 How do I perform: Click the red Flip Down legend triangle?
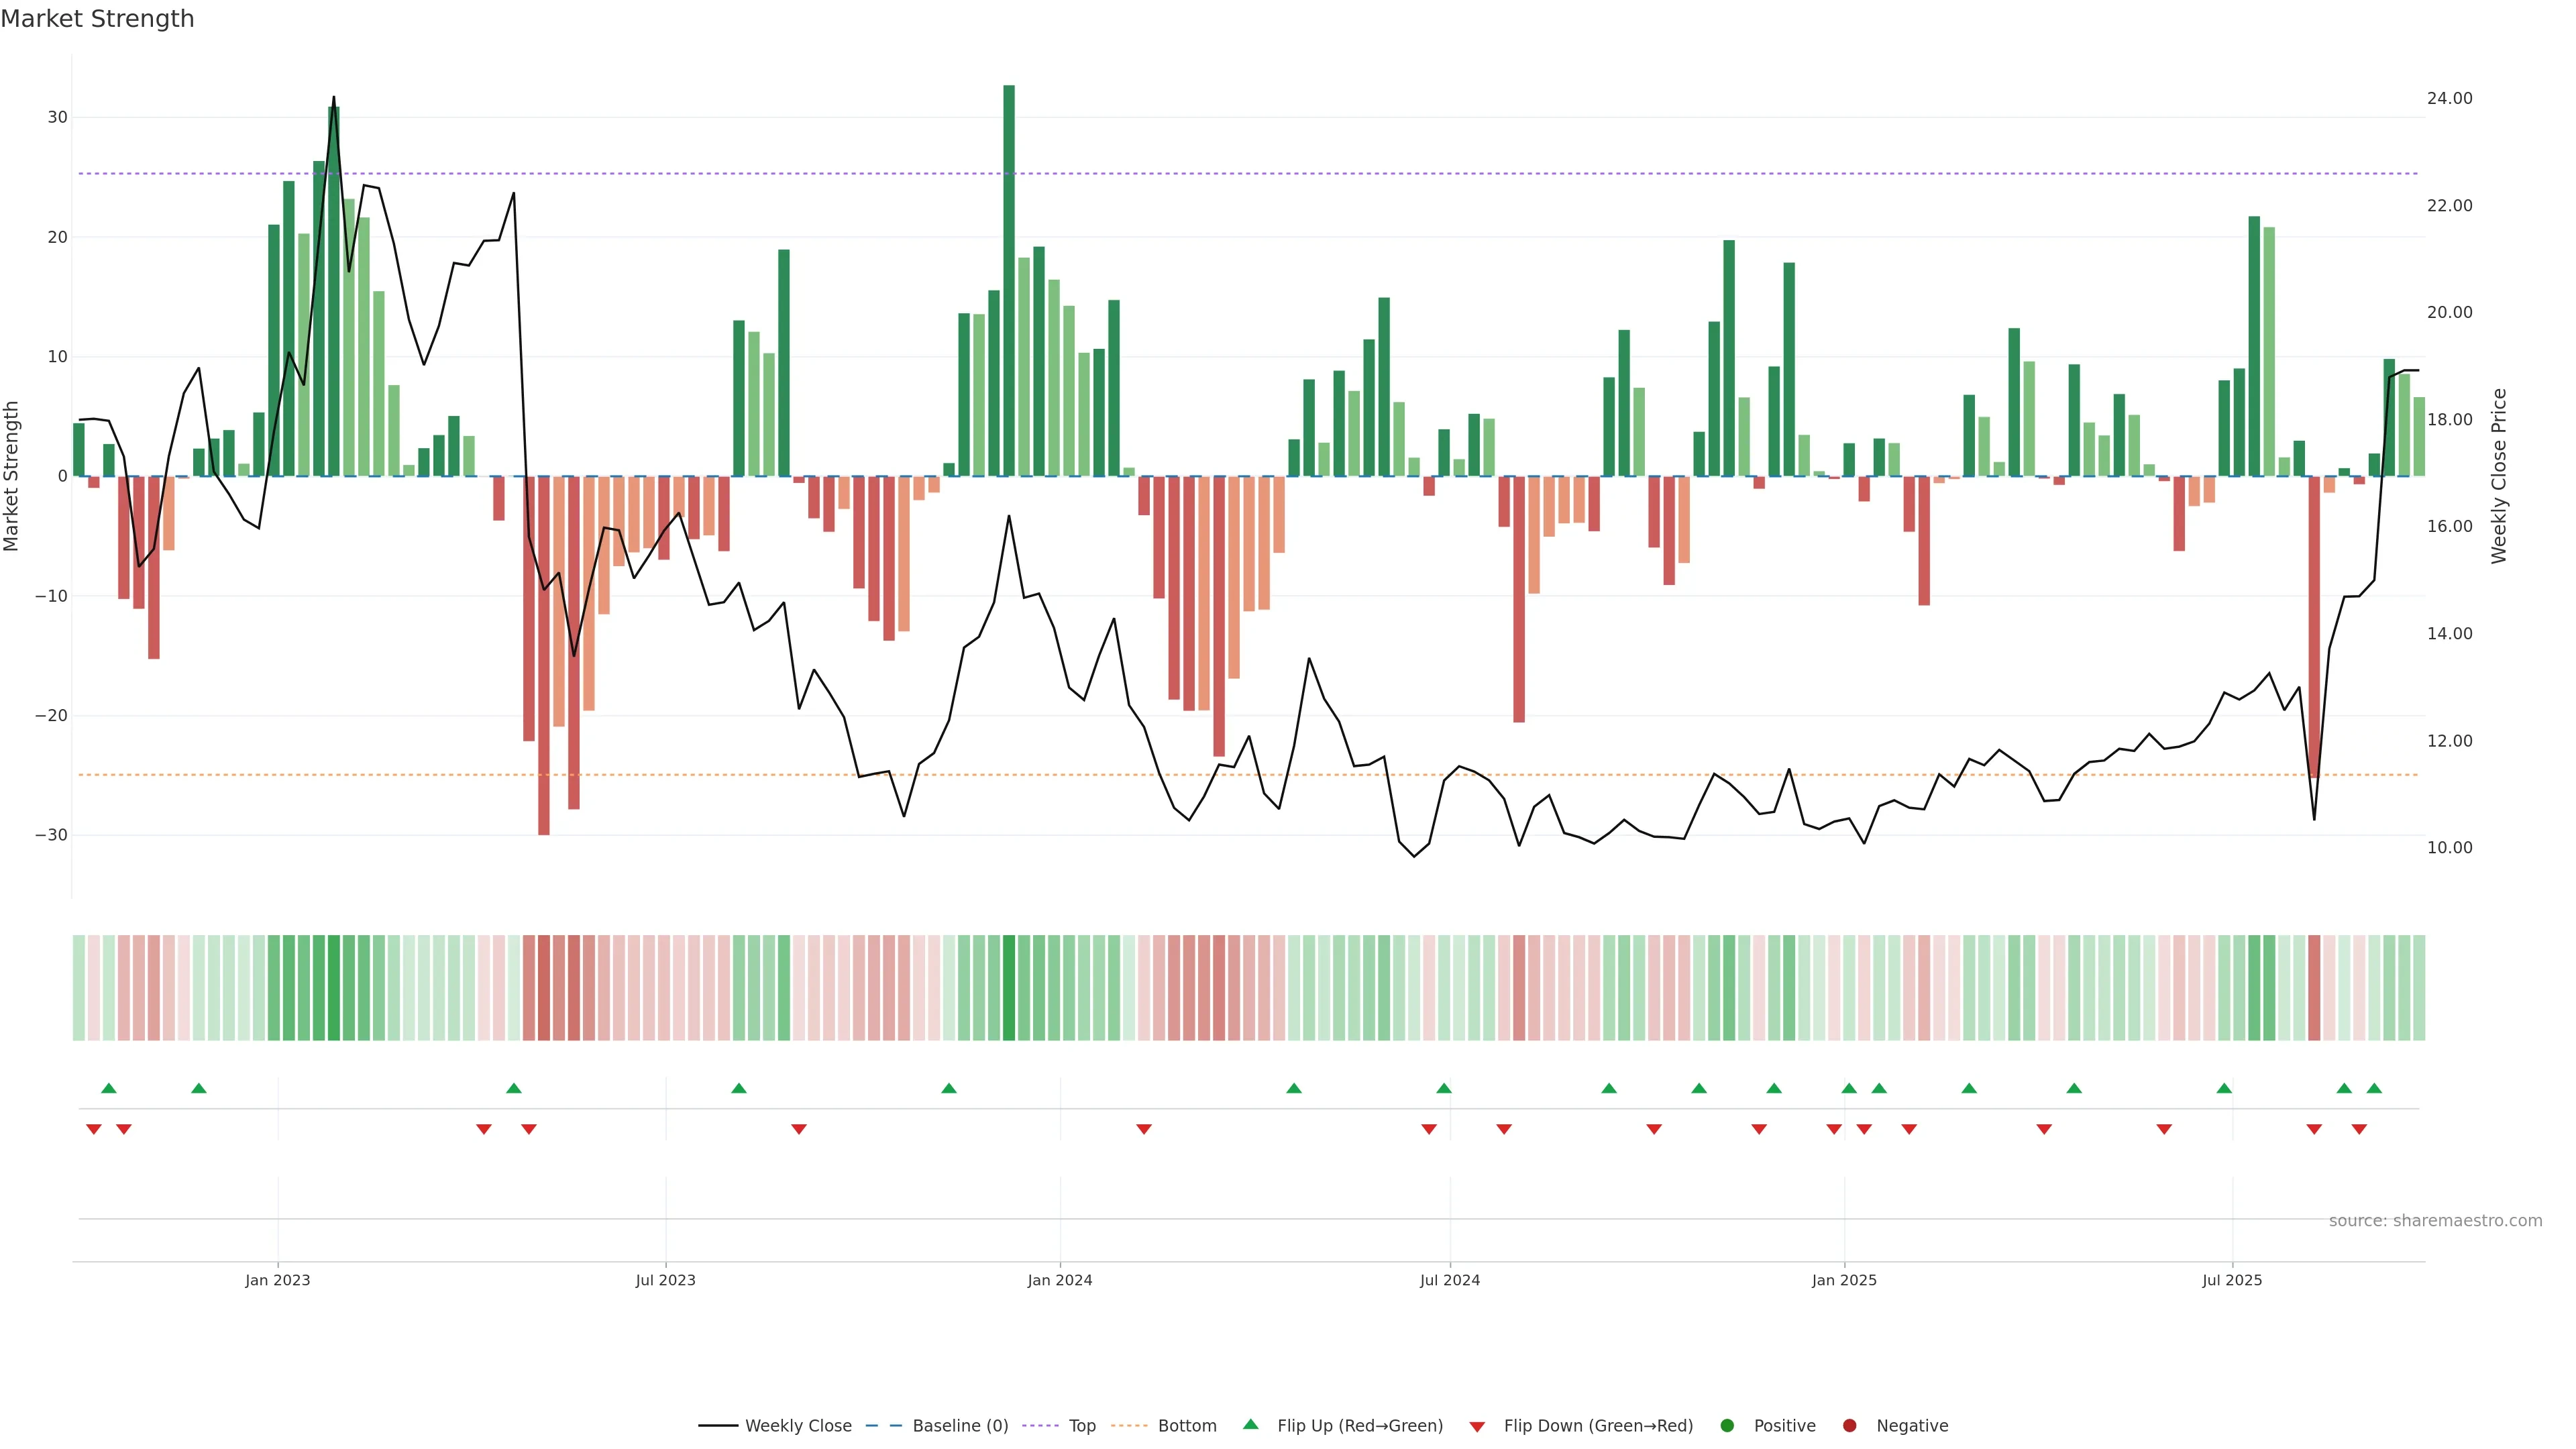1477,1427
